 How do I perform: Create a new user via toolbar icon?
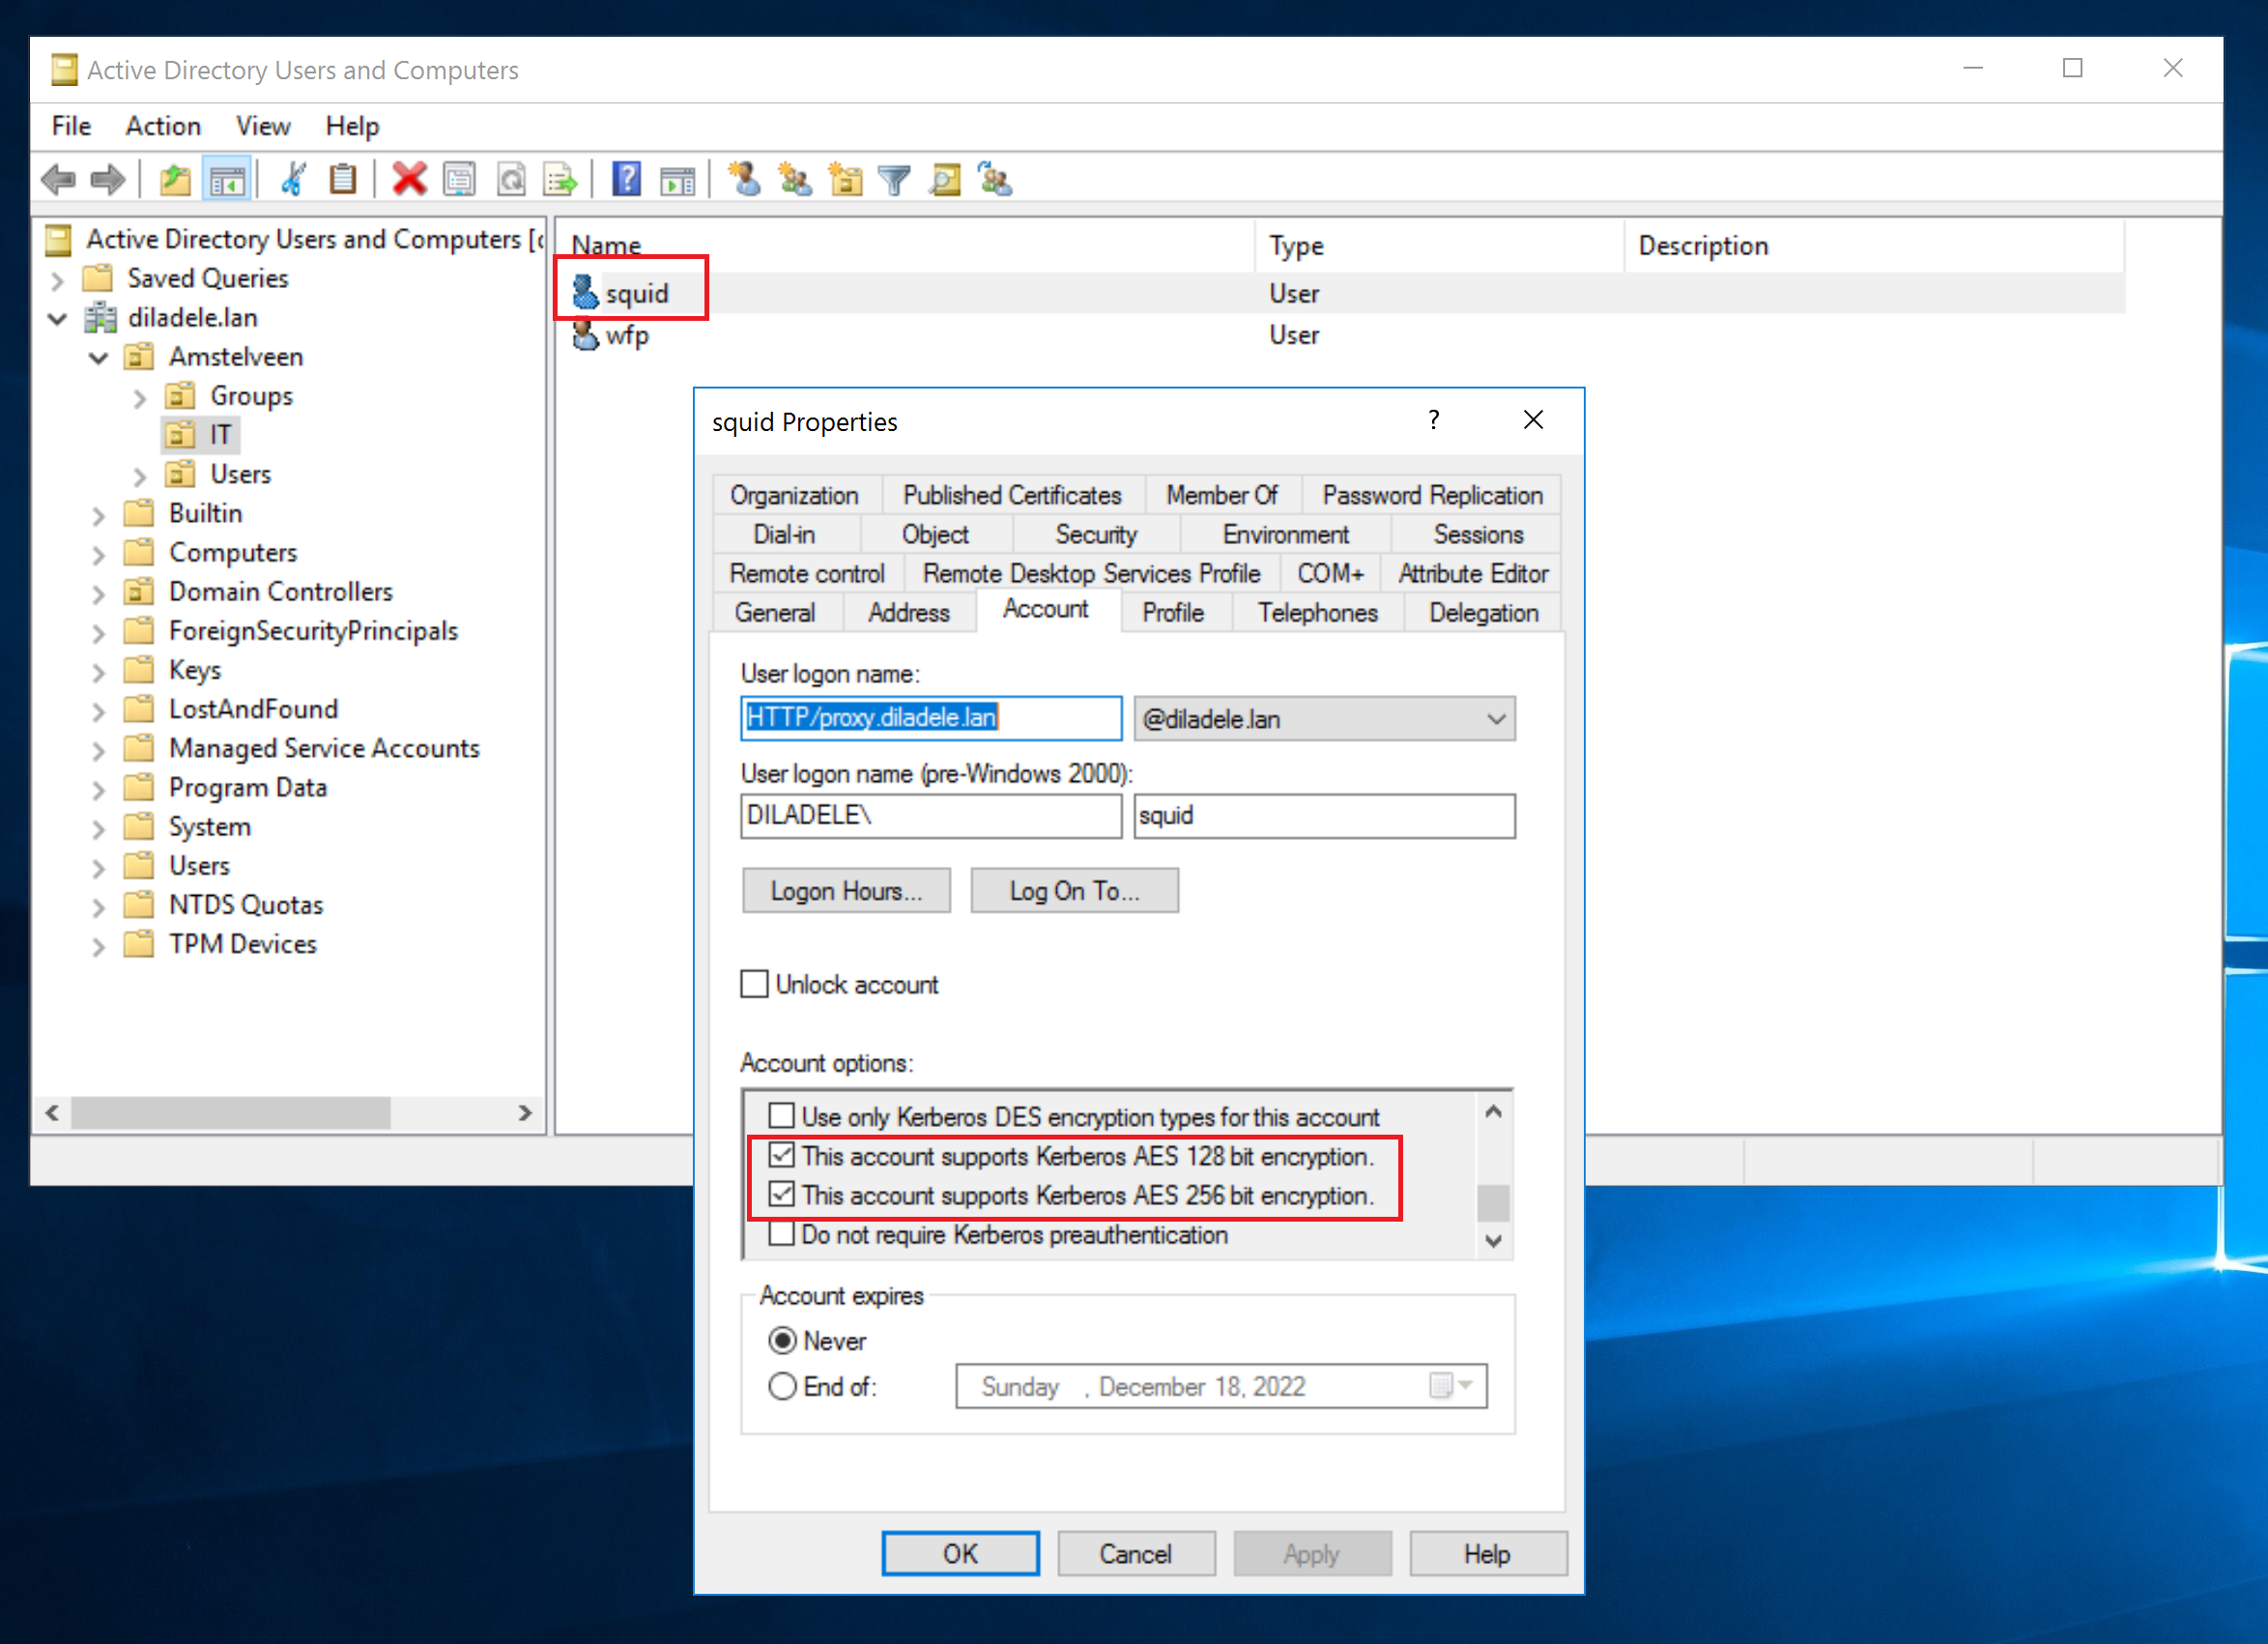pyautogui.click(x=744, y=180)
